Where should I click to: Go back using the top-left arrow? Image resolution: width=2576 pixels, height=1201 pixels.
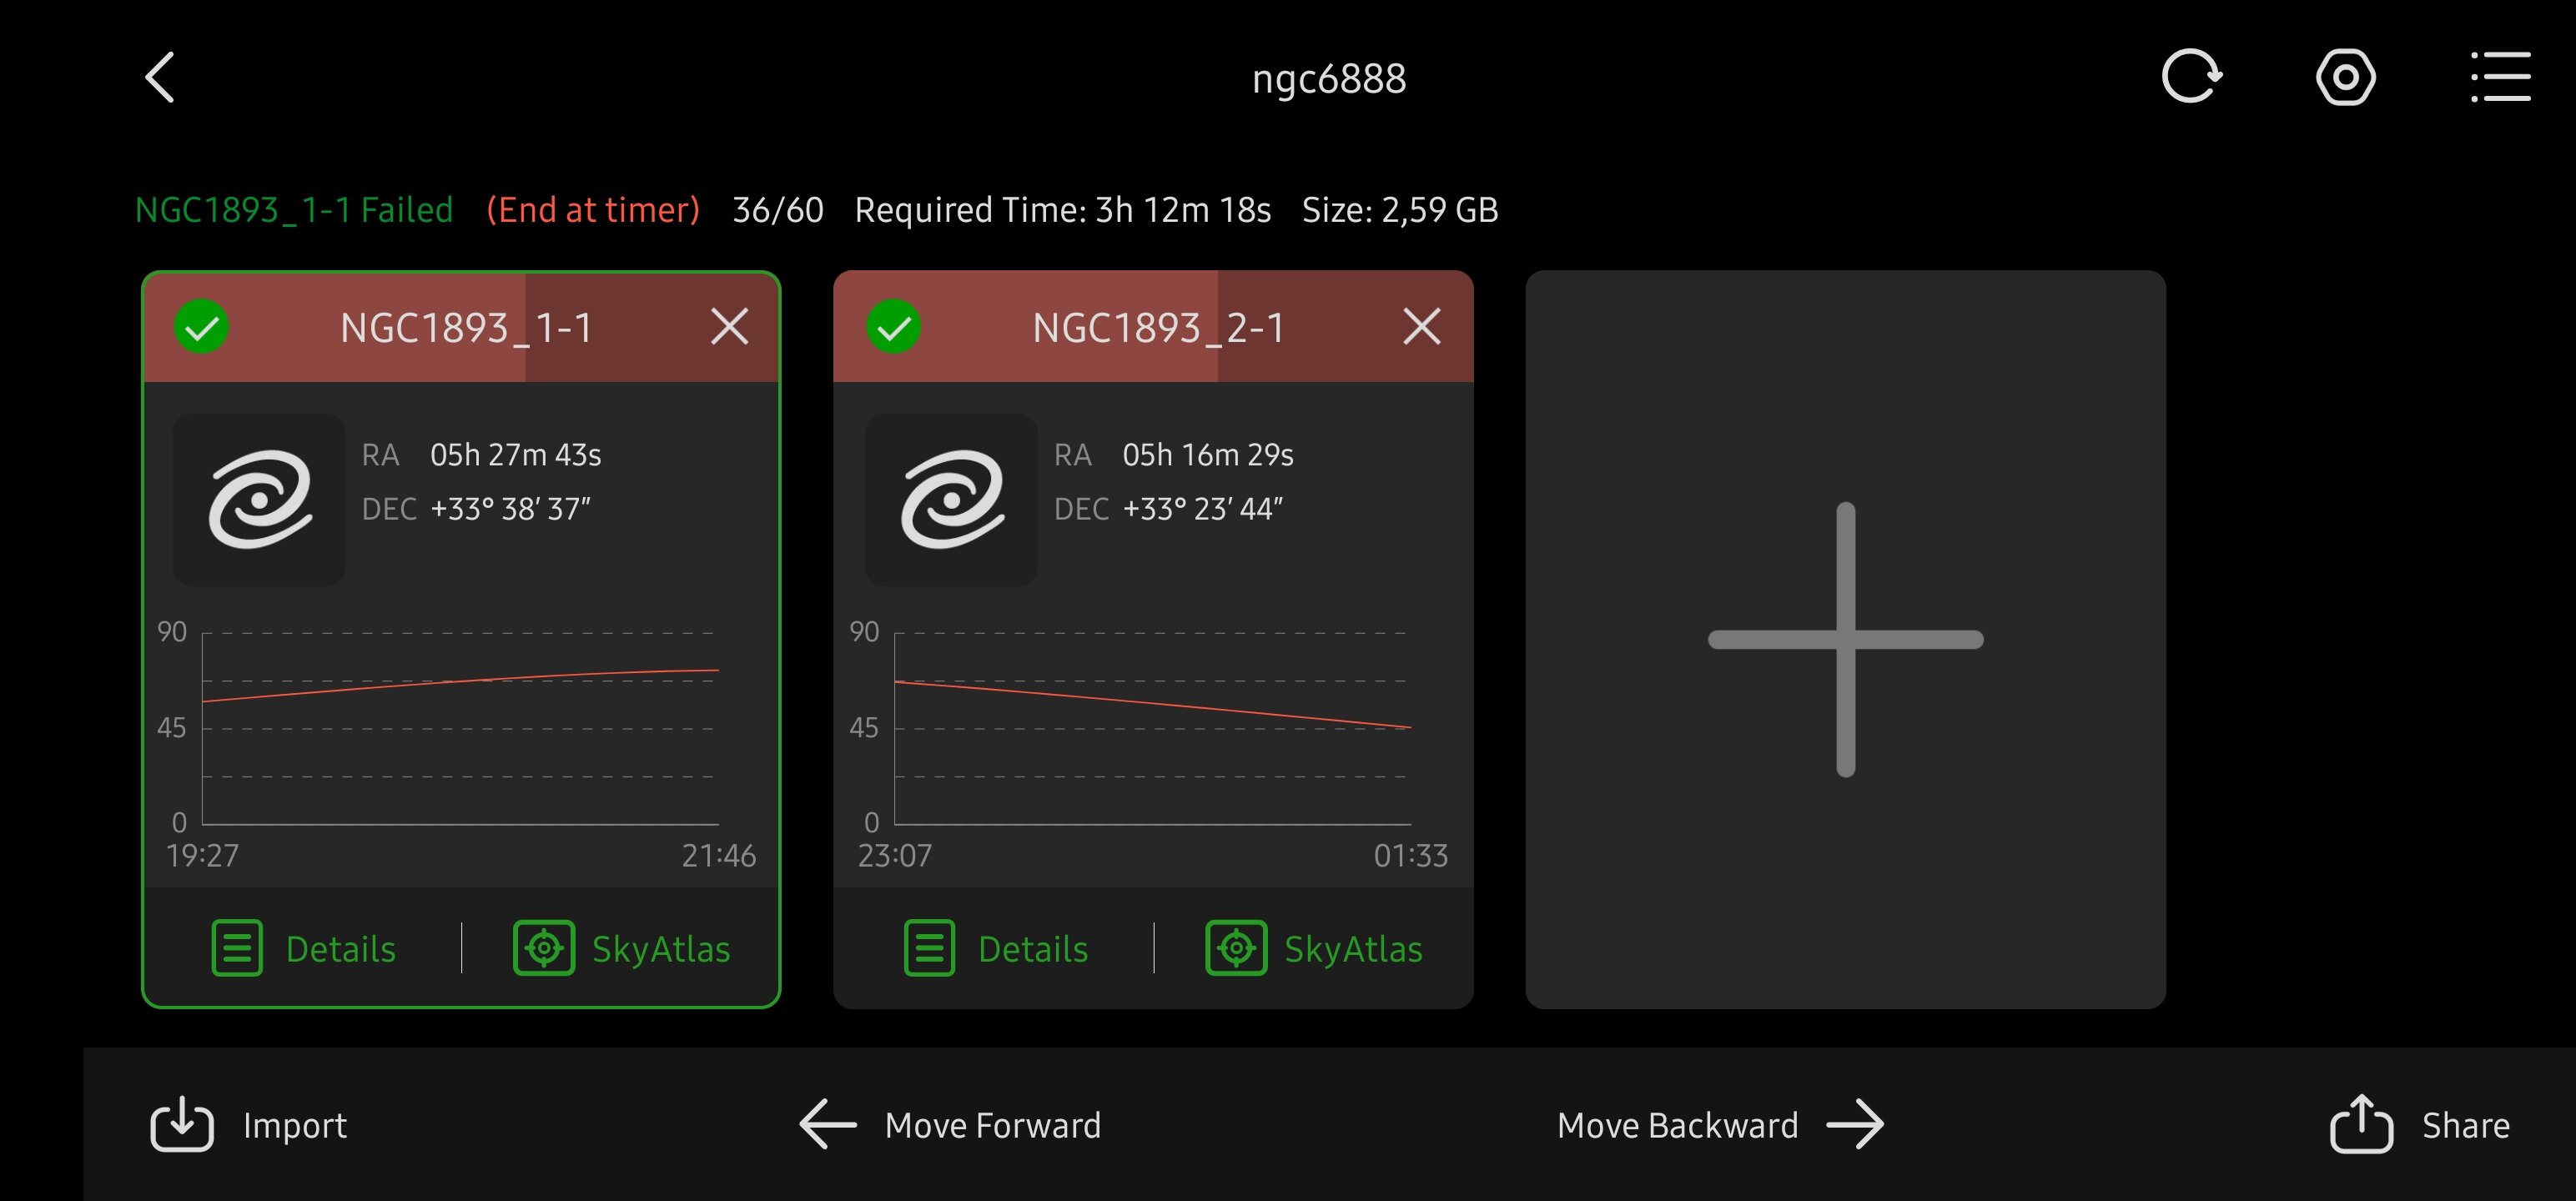(x=160, y=78)
